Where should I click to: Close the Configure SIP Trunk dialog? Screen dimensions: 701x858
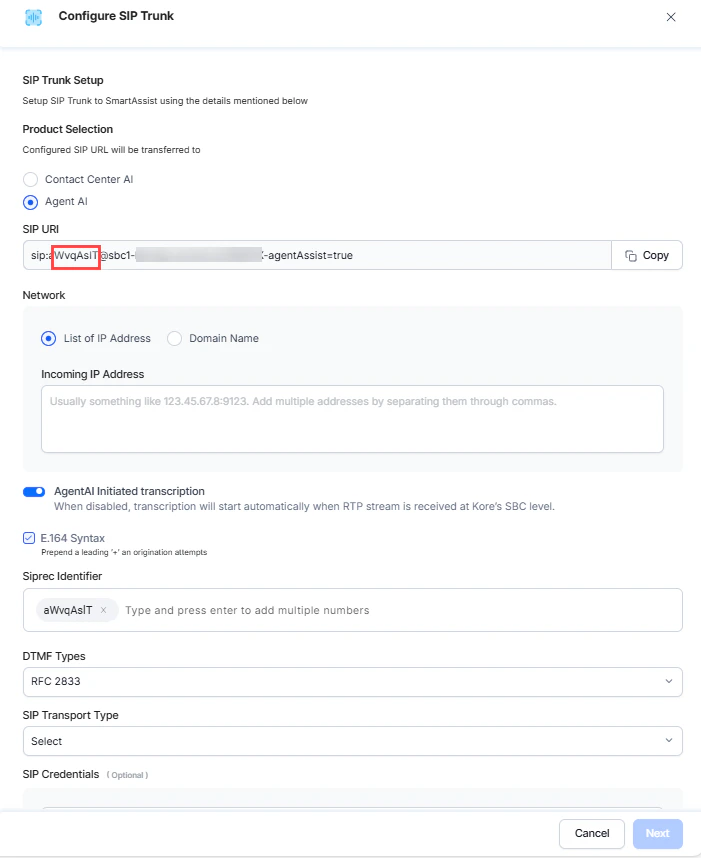pos(671,16)
